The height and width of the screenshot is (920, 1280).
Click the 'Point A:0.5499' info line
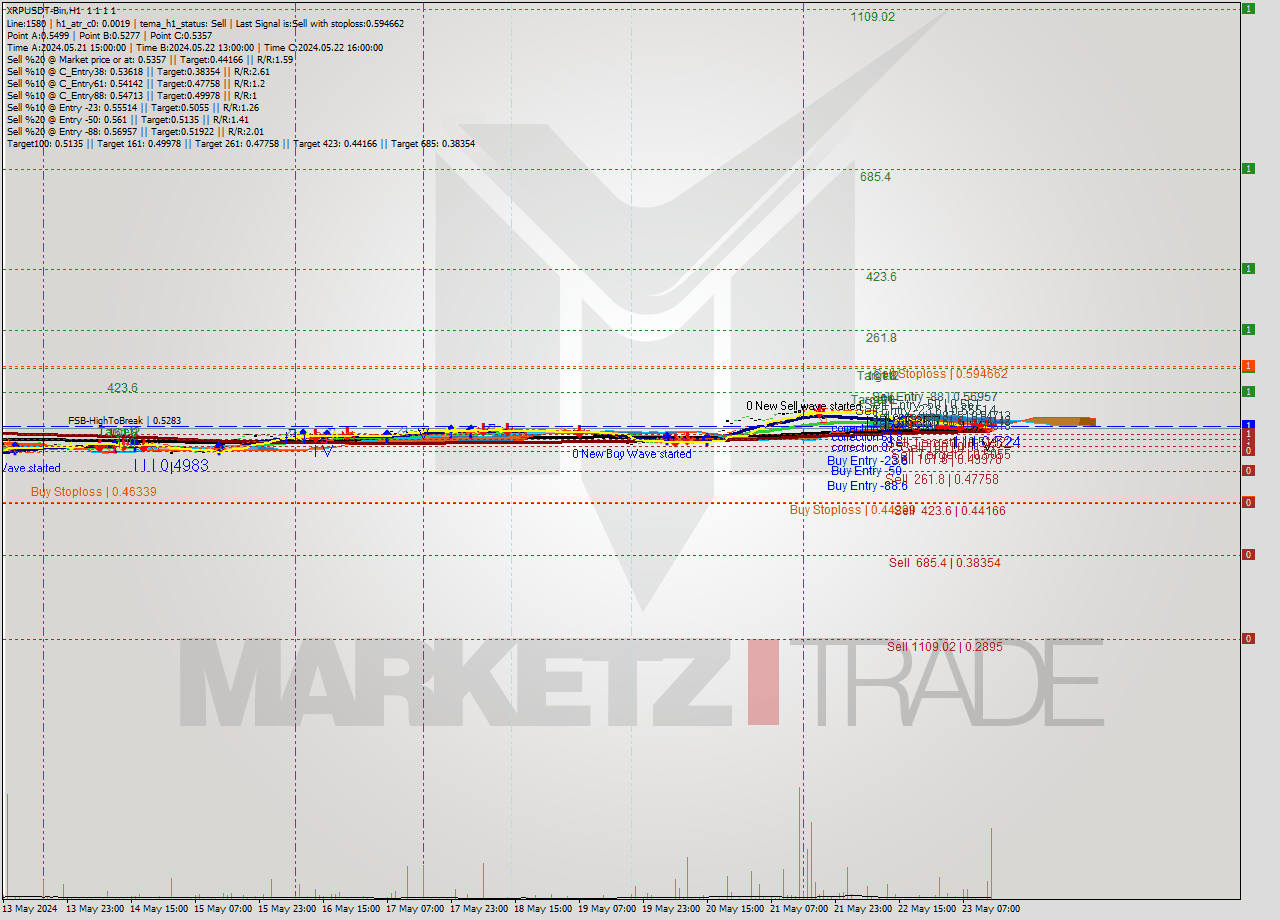coord(108,36)
